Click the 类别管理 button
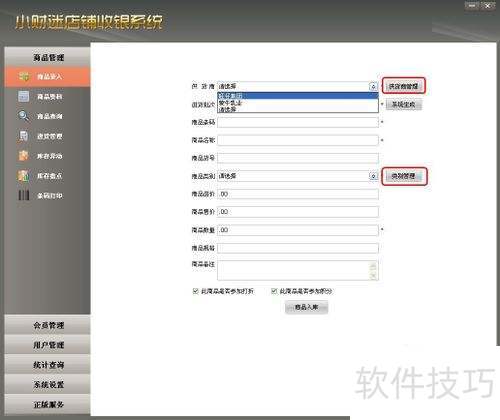This screenshot has height=420, width=500. click(x=404, y=176)
